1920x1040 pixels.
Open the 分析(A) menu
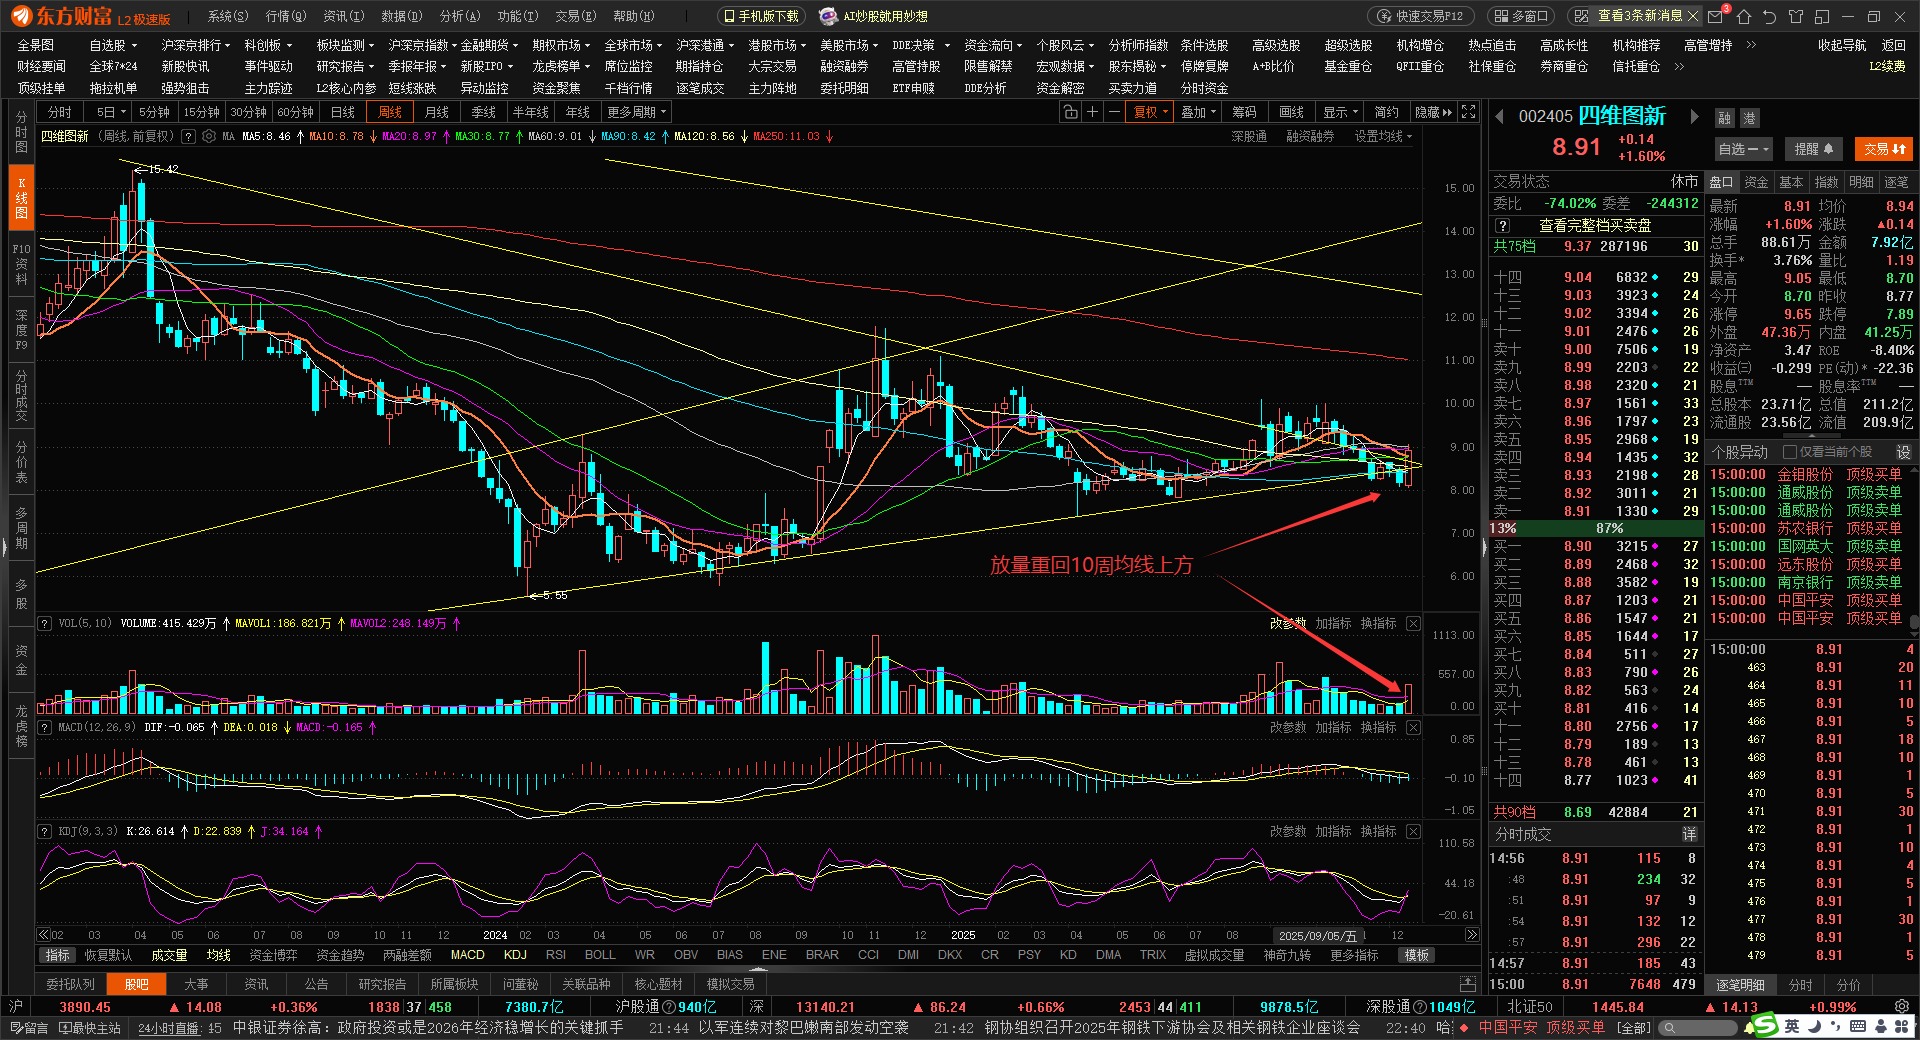click(460, 16)
